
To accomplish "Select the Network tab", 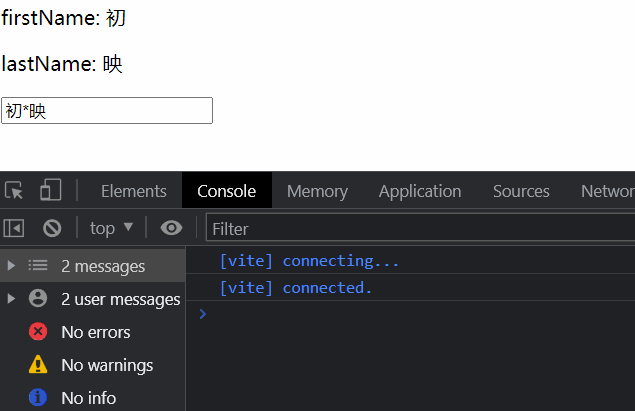I will point(608,191).
